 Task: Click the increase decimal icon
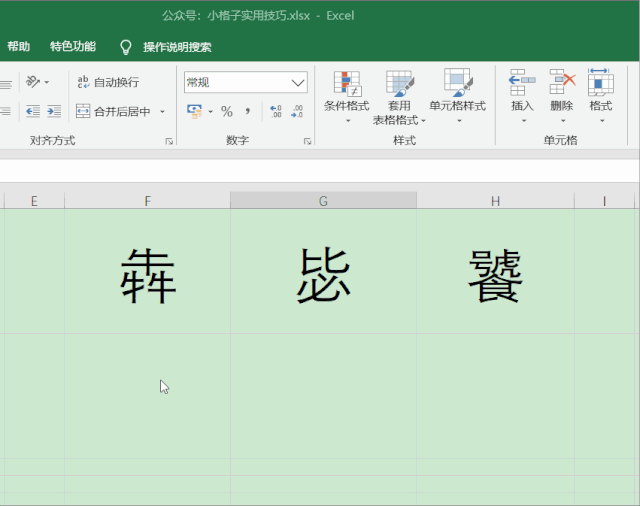click(x=276, y=111)
